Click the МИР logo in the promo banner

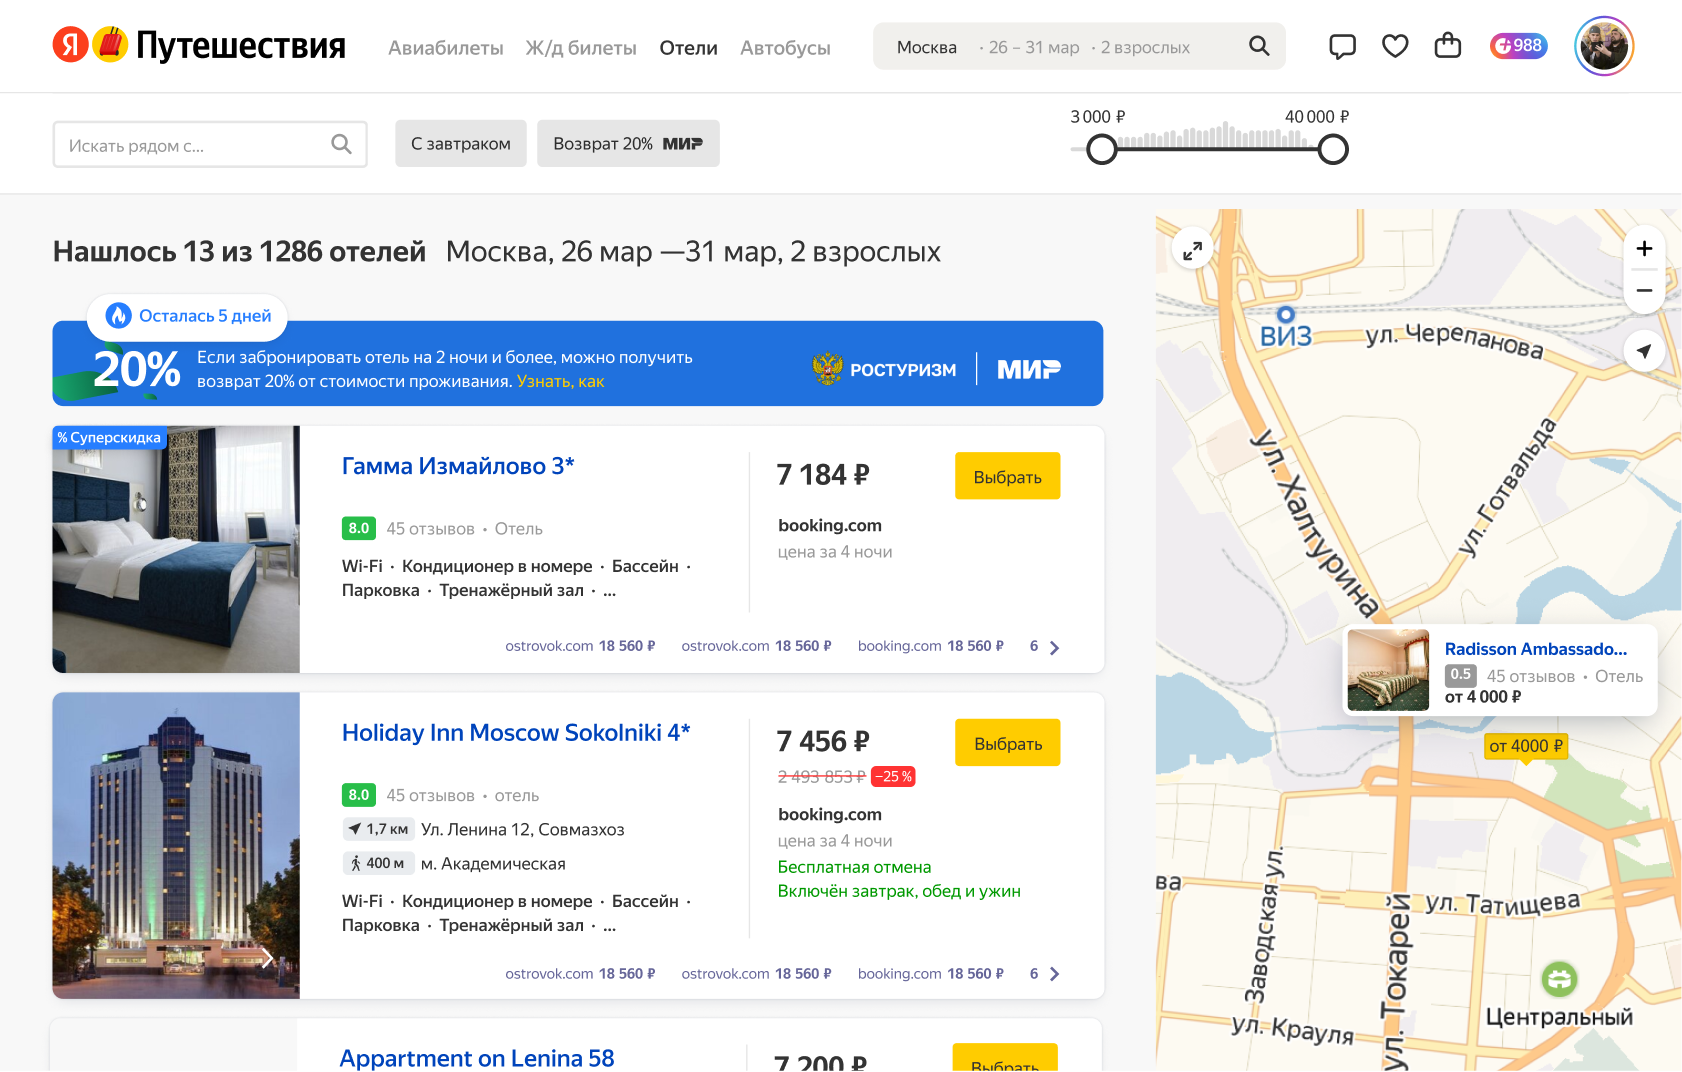click(1029, 369)
